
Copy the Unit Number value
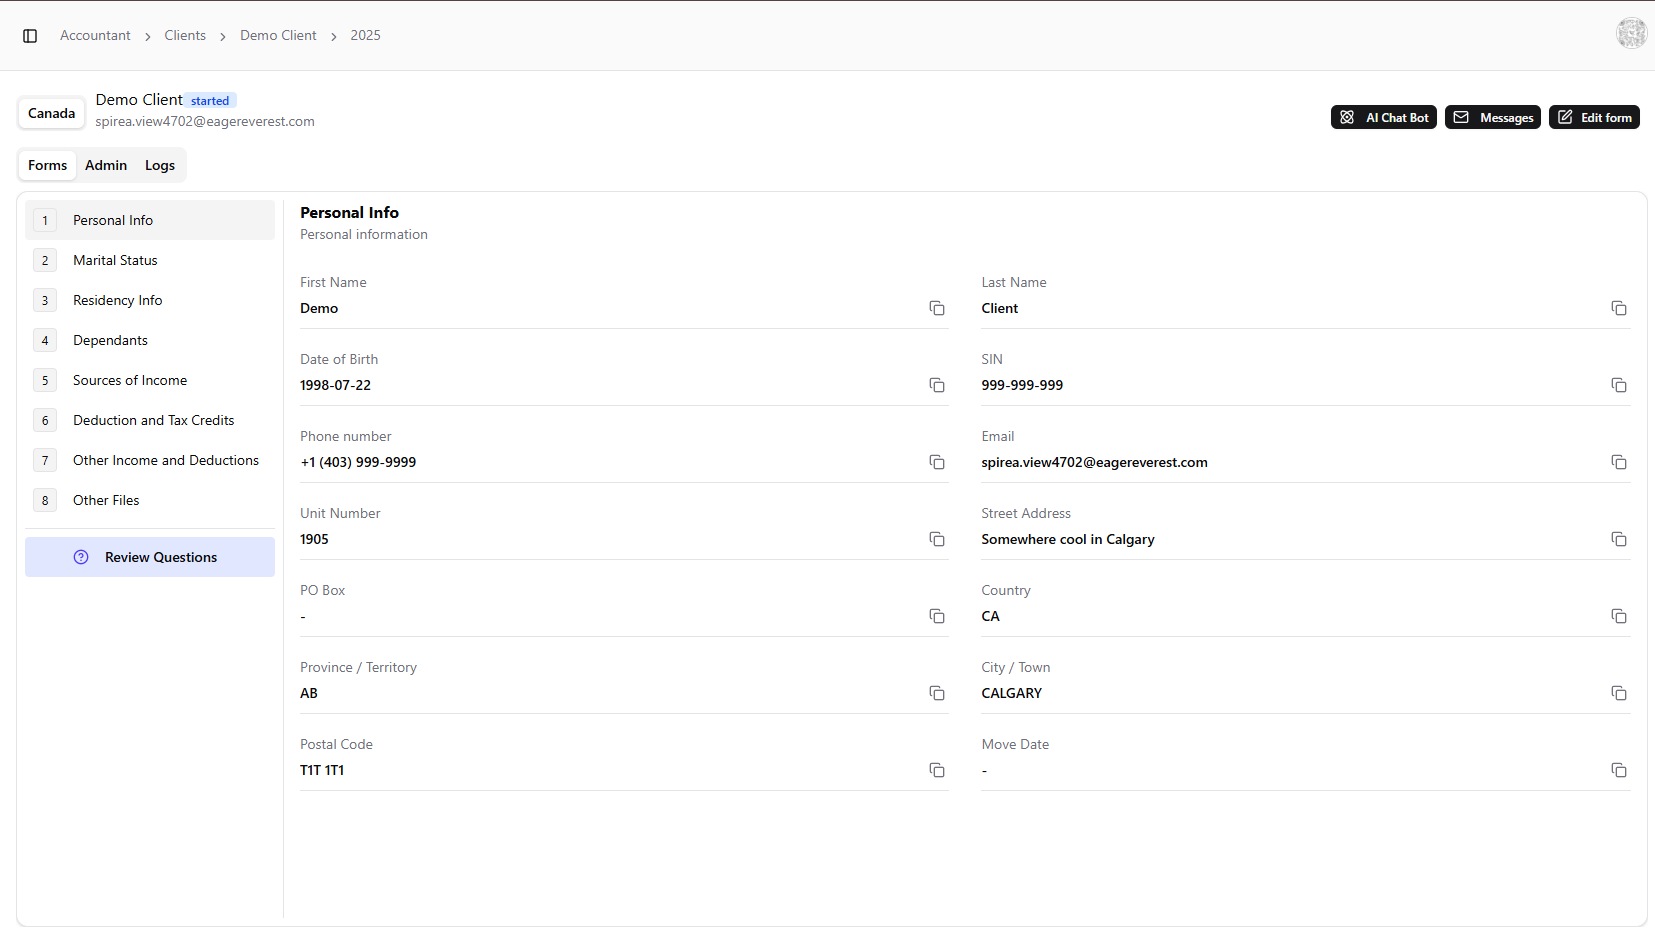937,539
